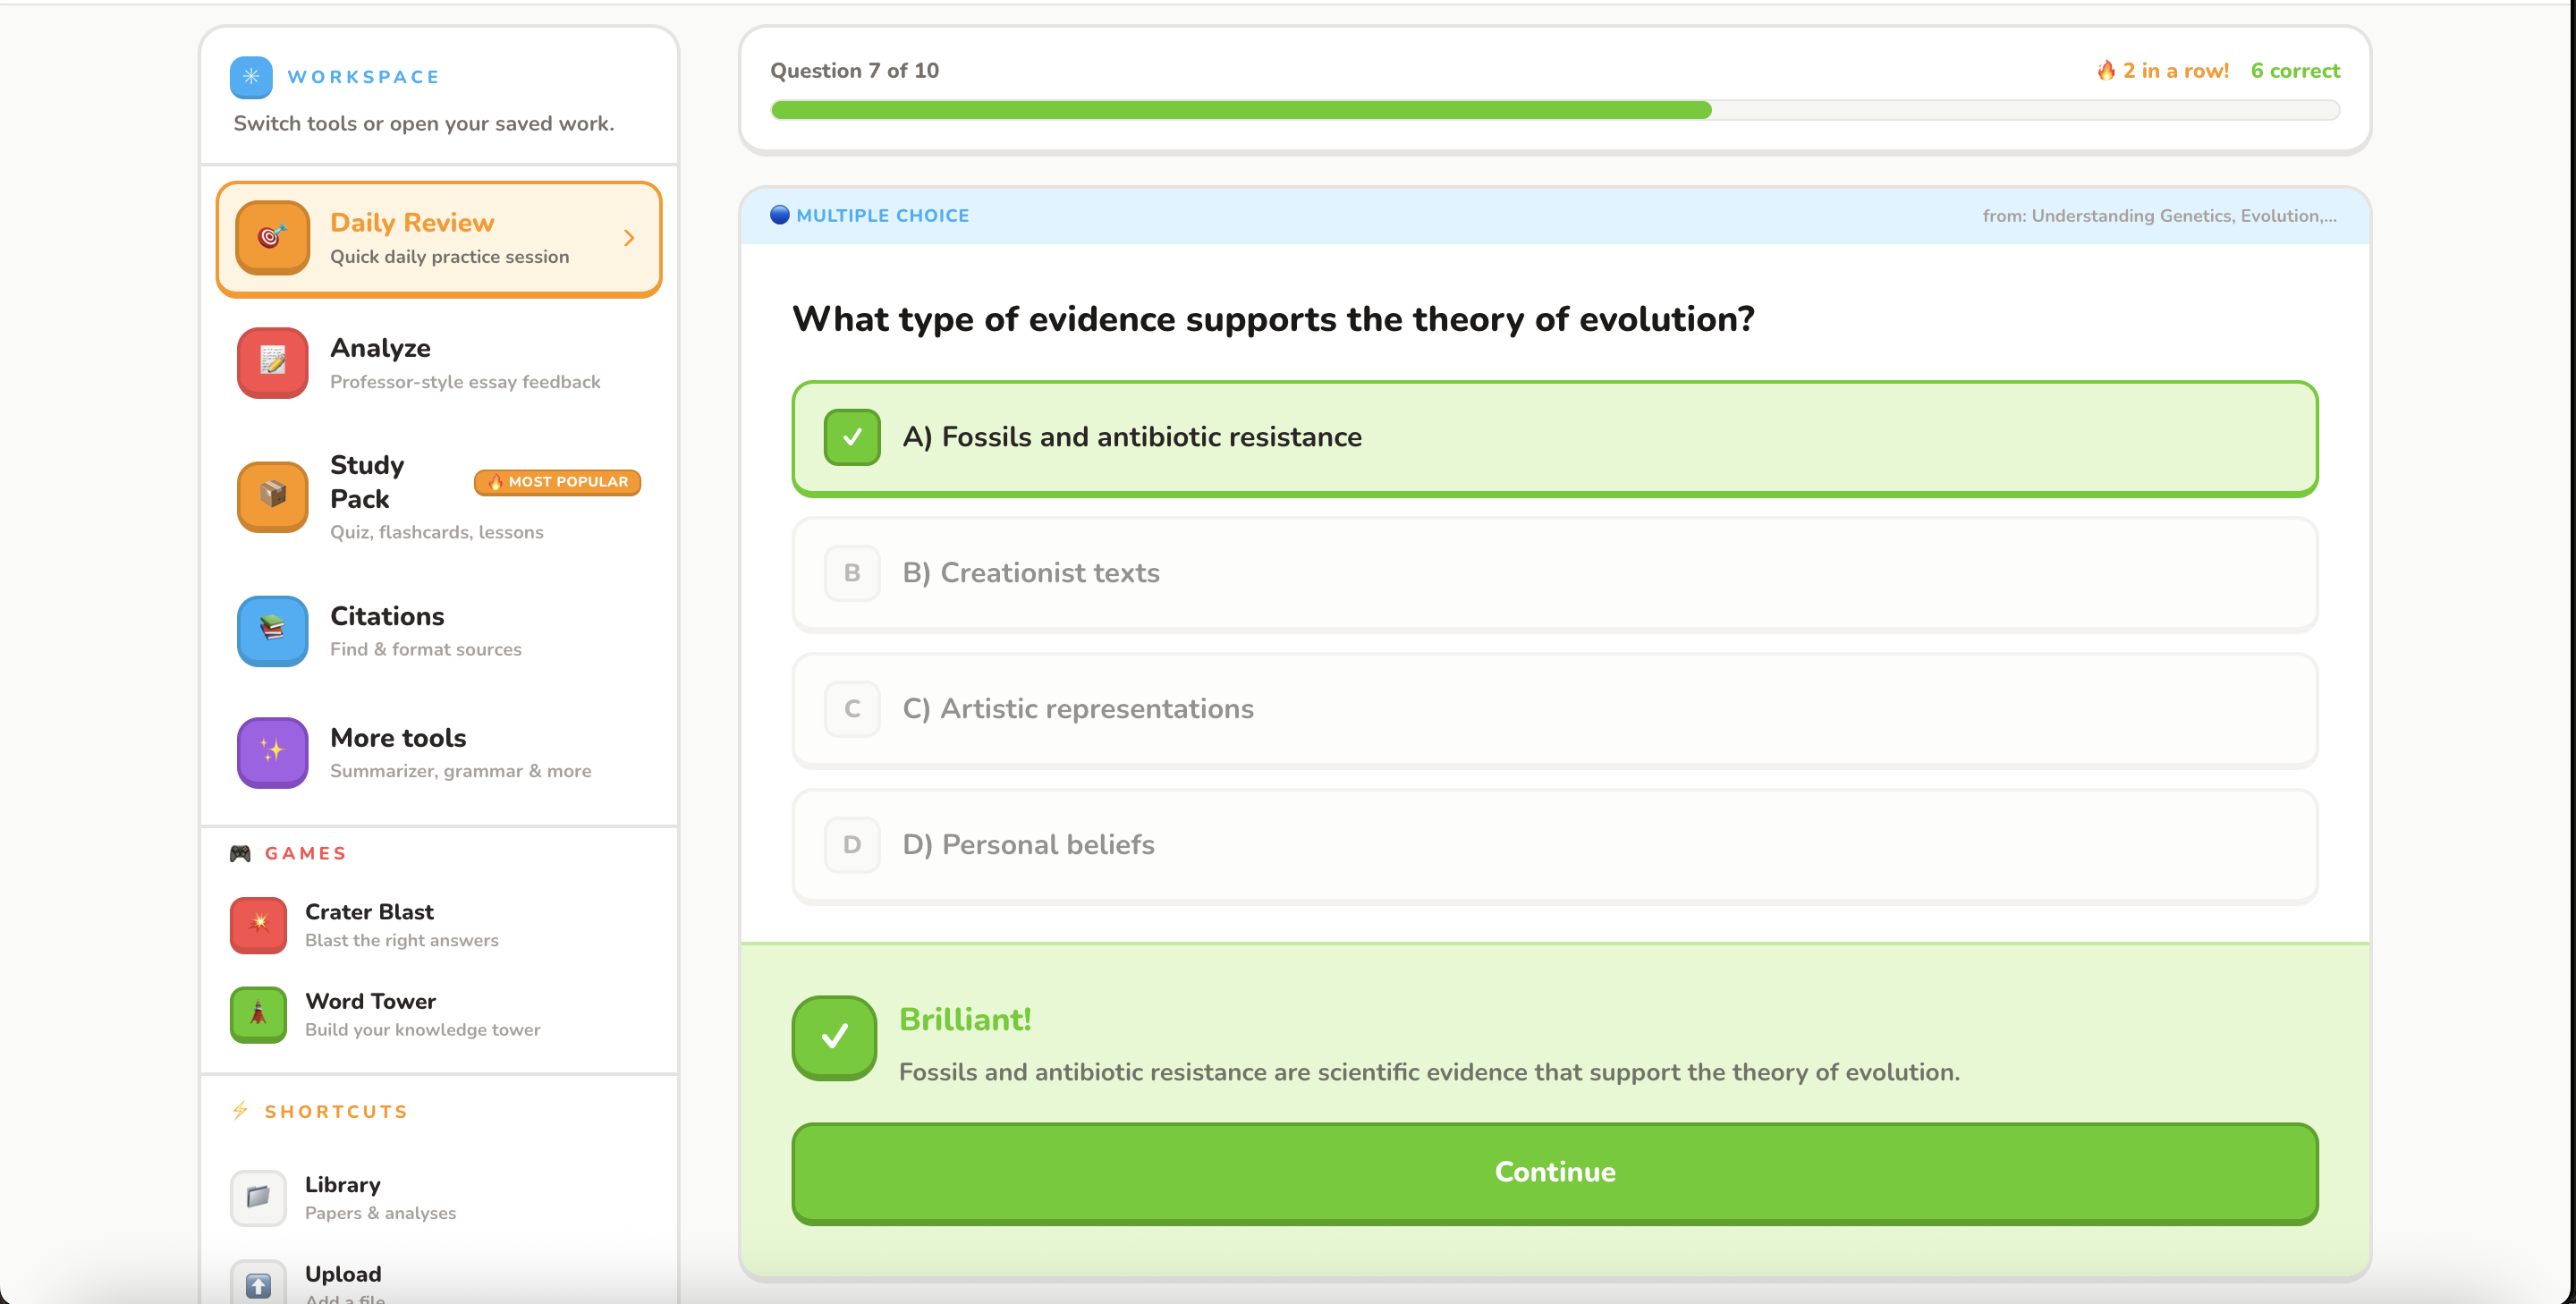Image resolution: width=2576 pixels, height=1304 pixels.
Task: Click the quiz progress bar
Action: [x=1555, y=110]
